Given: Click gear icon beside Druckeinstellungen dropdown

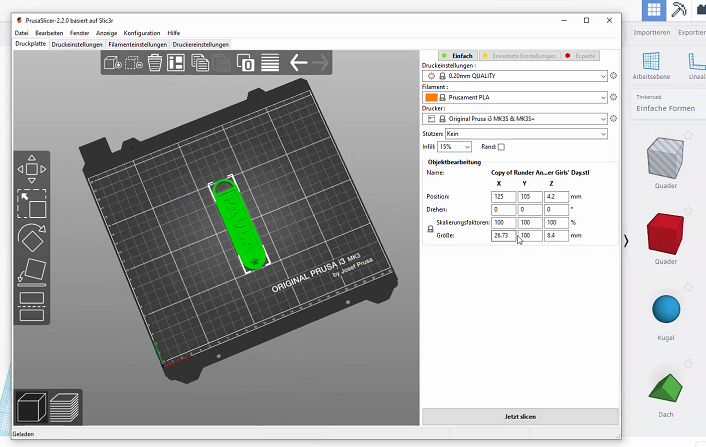Looking at the screenshot, I should click(x=613, y=76).
